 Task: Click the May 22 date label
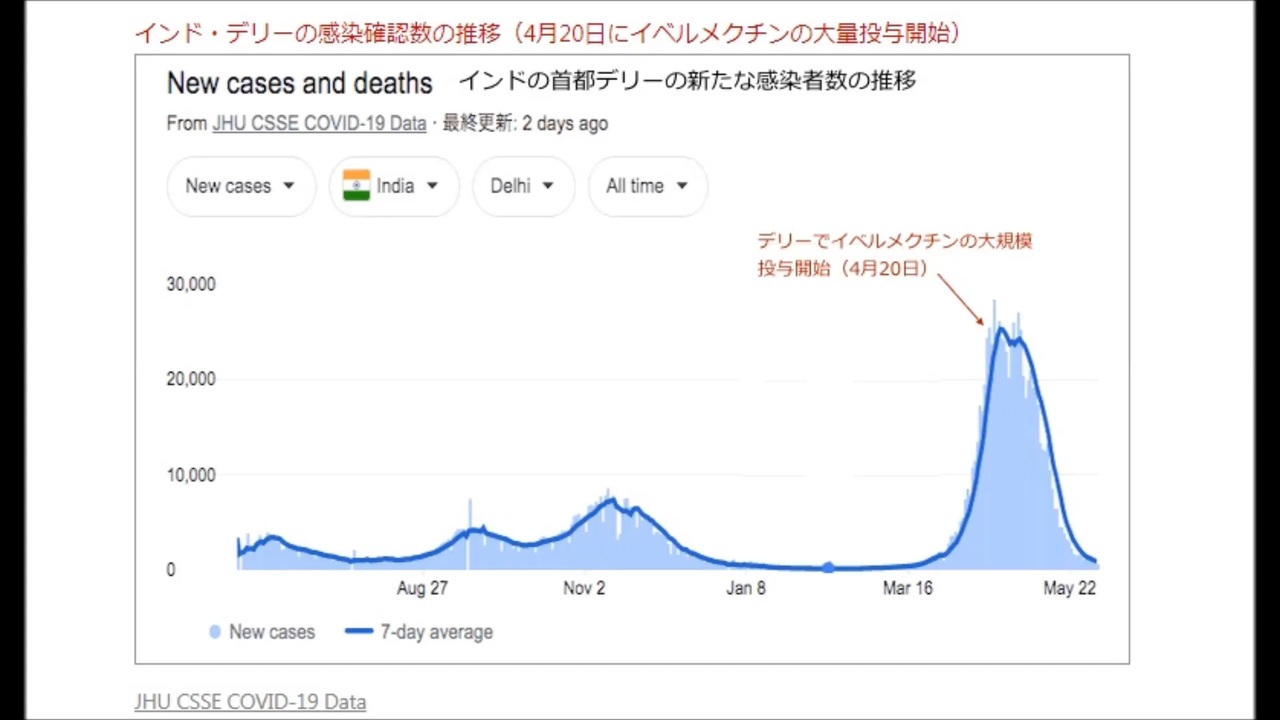1070,588
